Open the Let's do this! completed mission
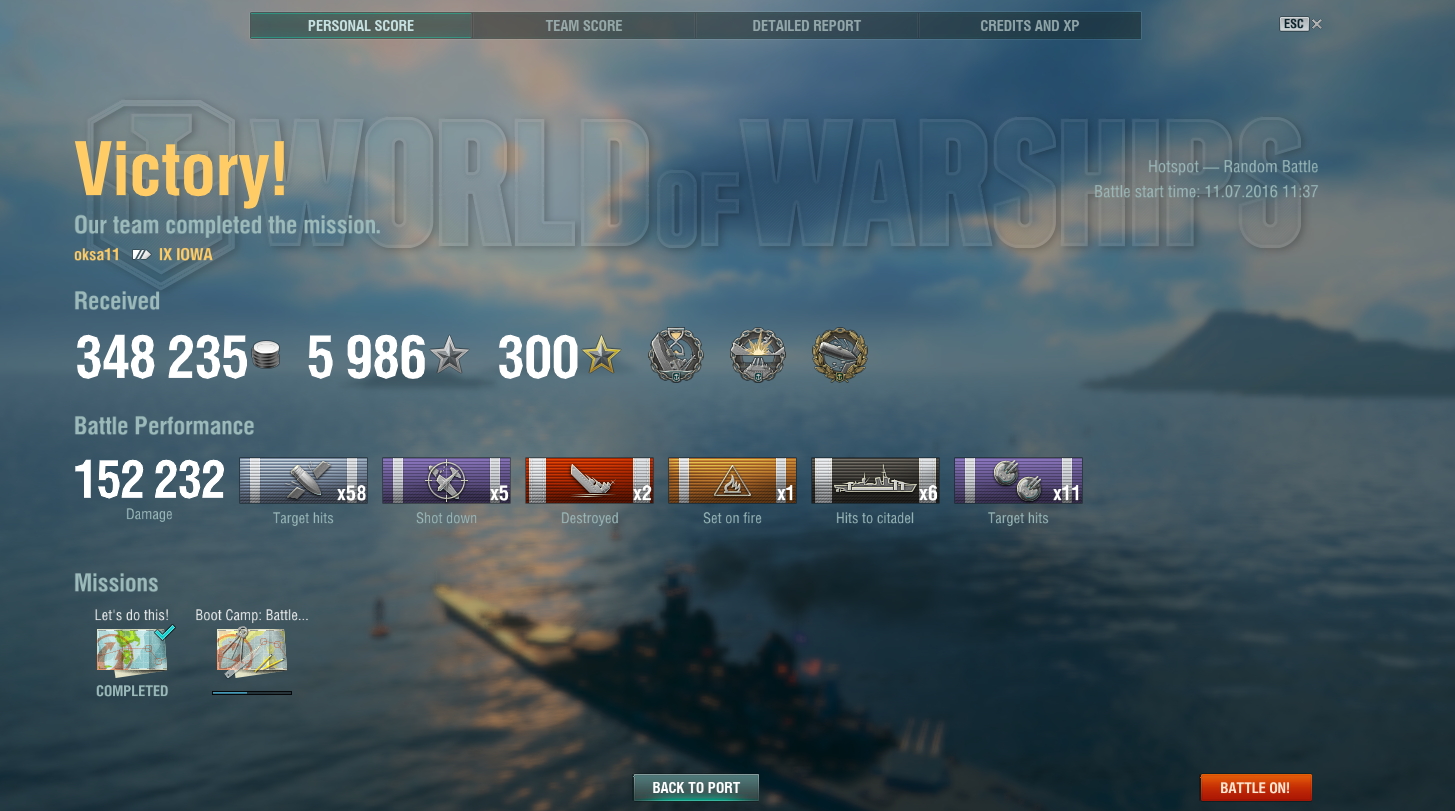 132,650
